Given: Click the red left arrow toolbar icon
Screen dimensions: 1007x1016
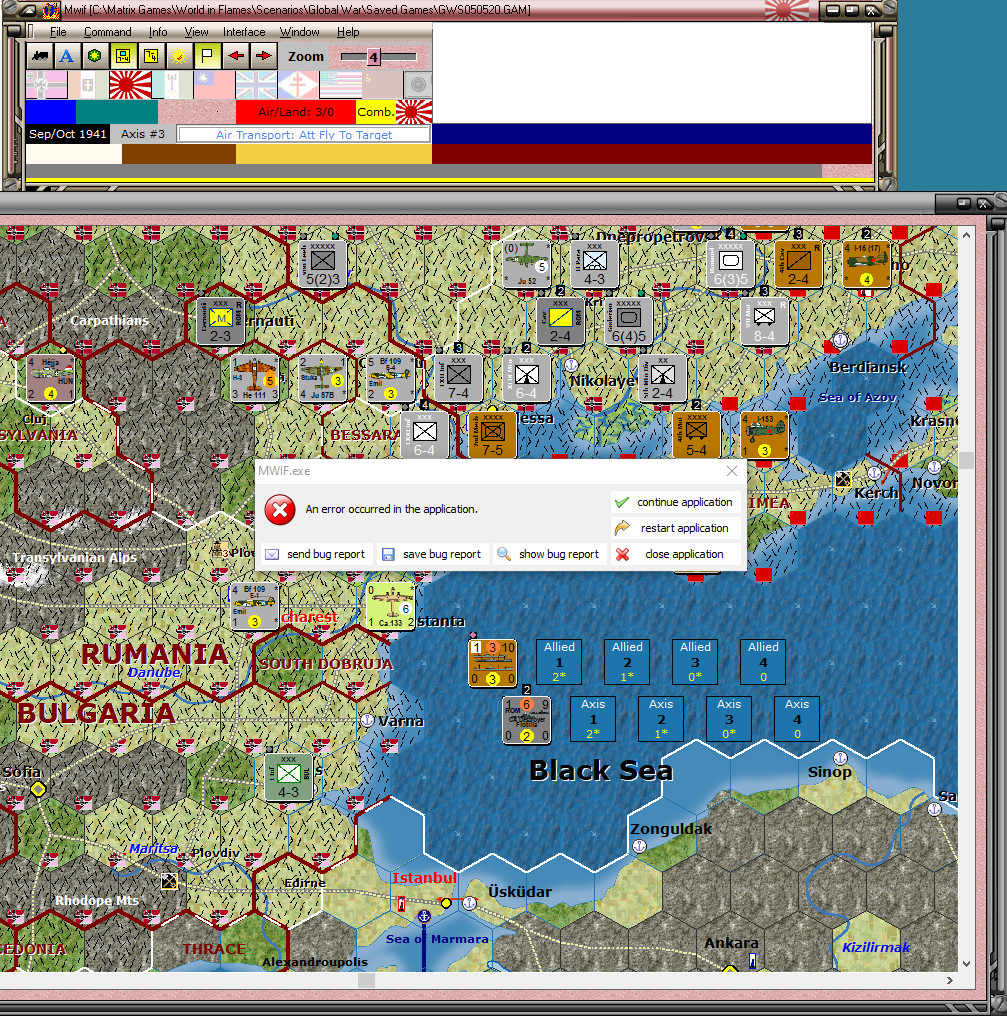Looking at the screenshot, I should click(x=235, y=56).
